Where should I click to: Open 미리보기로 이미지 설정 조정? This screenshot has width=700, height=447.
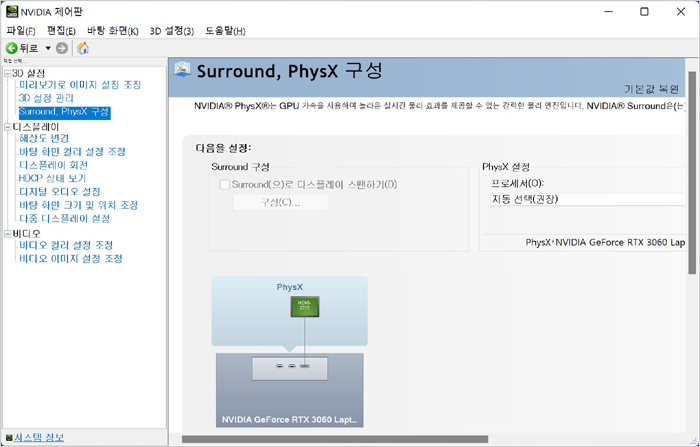tap(80, 85)
